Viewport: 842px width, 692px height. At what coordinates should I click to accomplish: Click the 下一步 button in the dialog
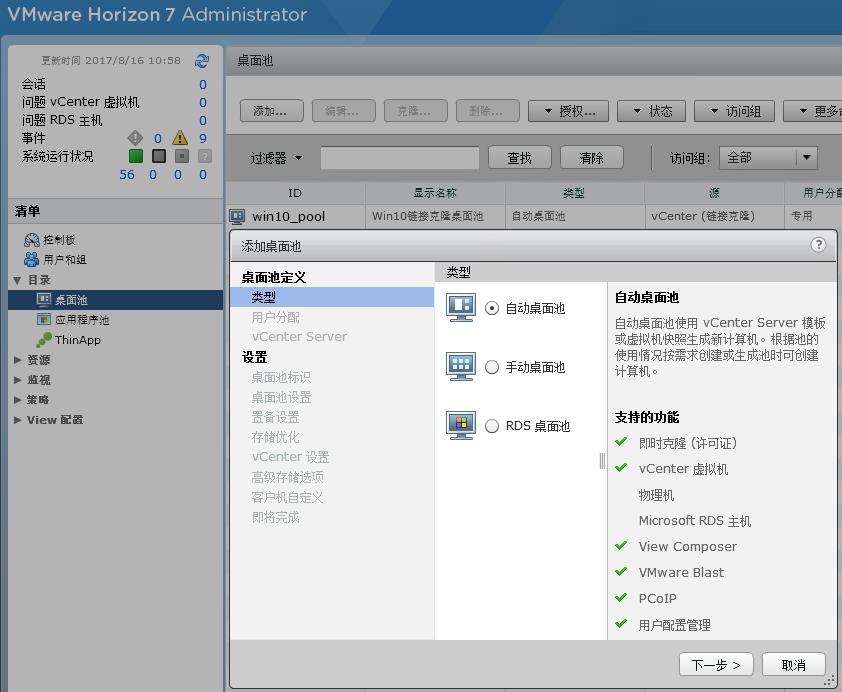coord(716,664)
